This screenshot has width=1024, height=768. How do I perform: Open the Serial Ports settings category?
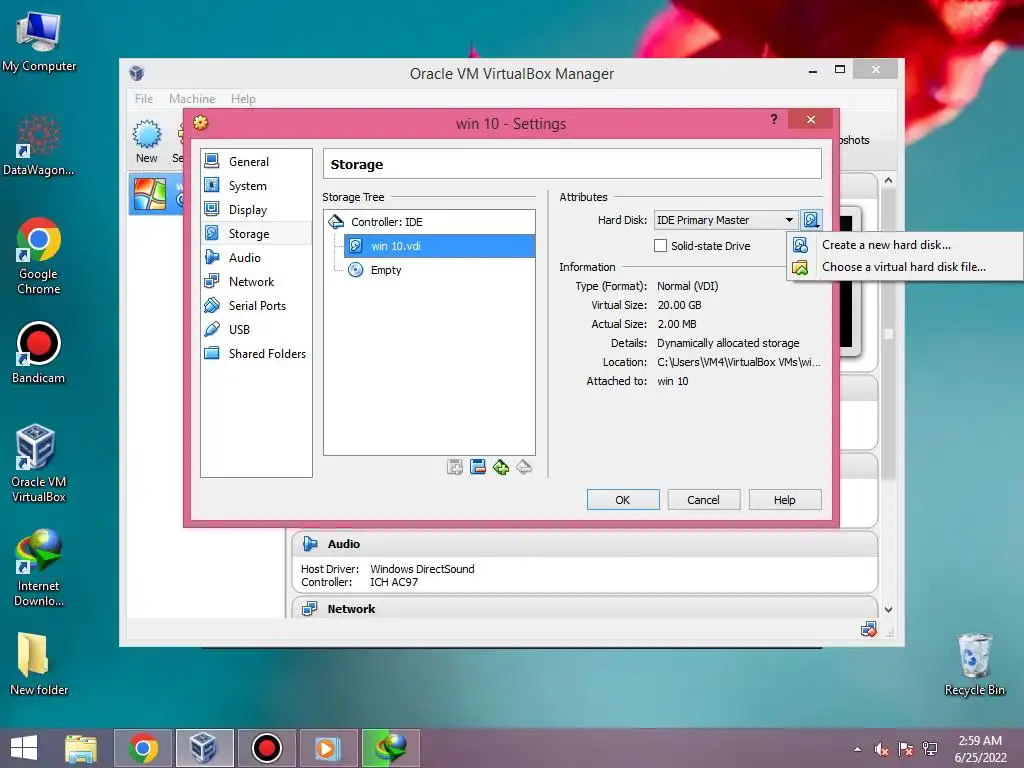256,306
